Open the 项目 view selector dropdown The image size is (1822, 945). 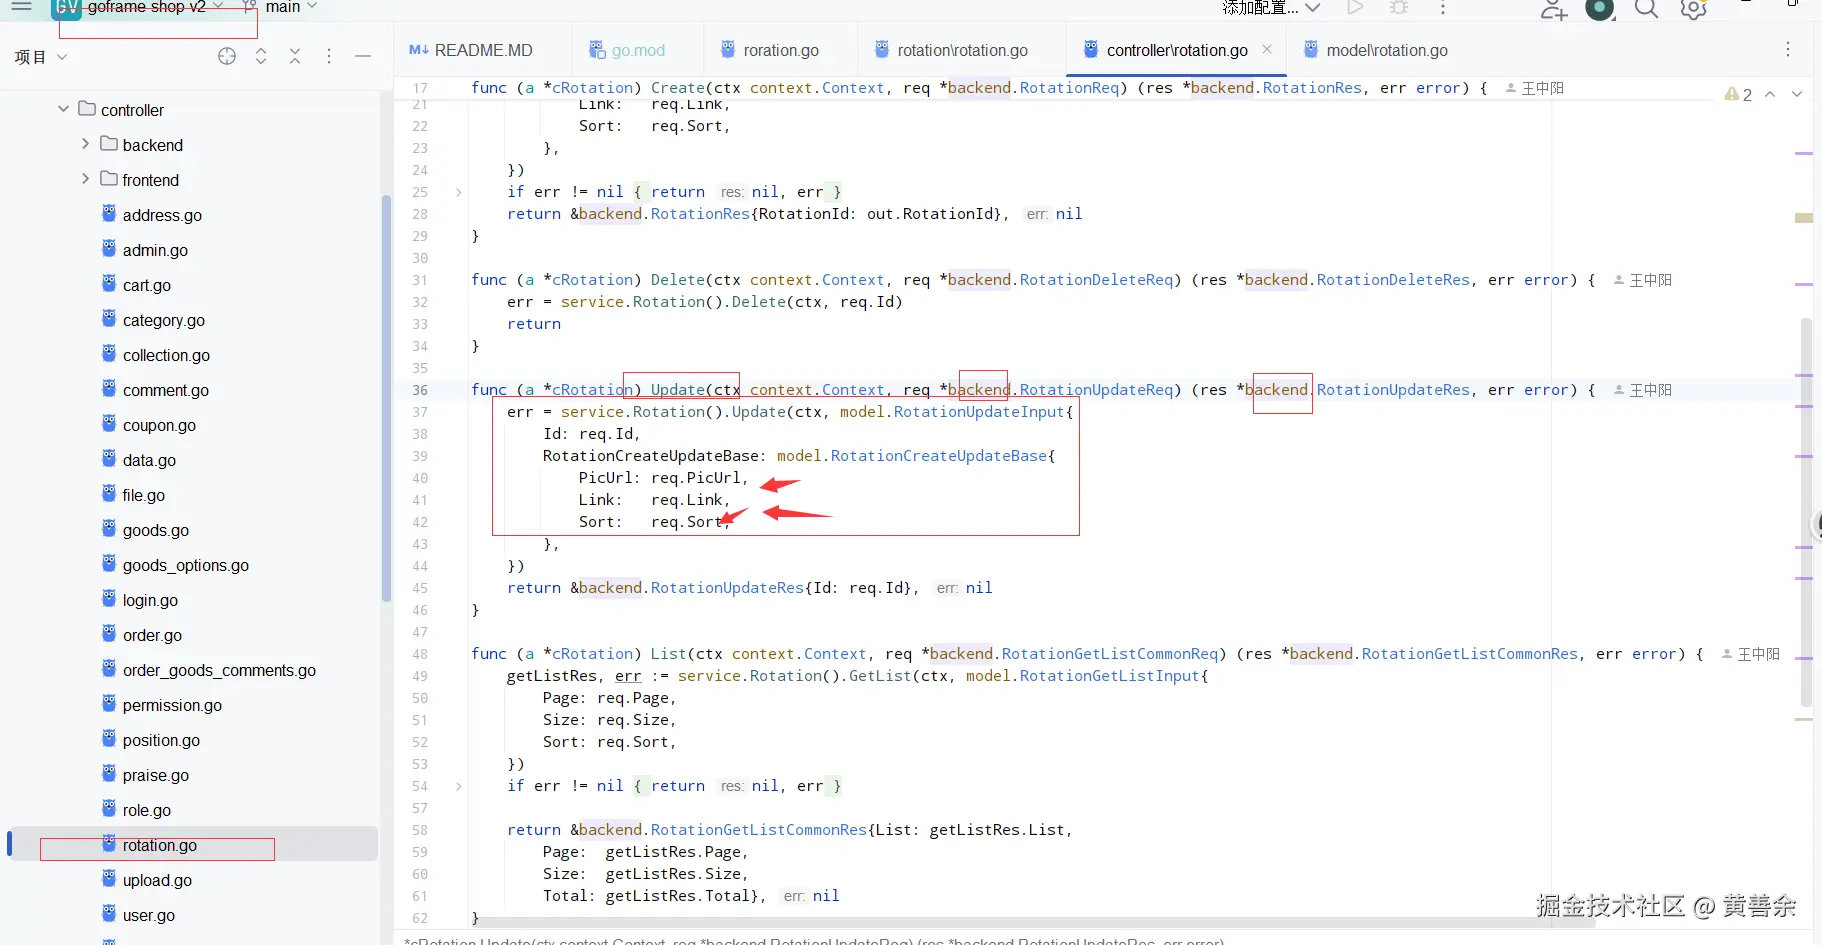click(x=41, y=57)
